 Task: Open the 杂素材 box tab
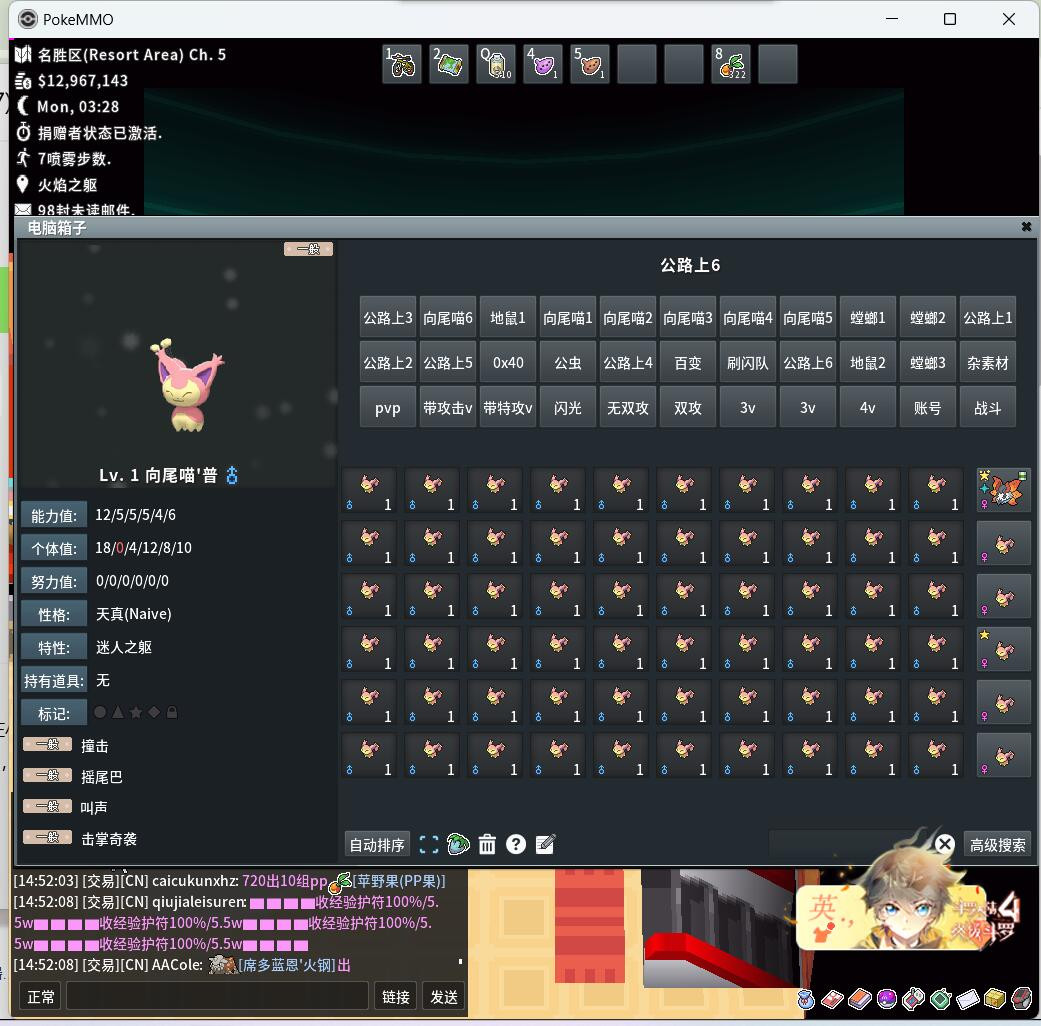click(987, 363)
